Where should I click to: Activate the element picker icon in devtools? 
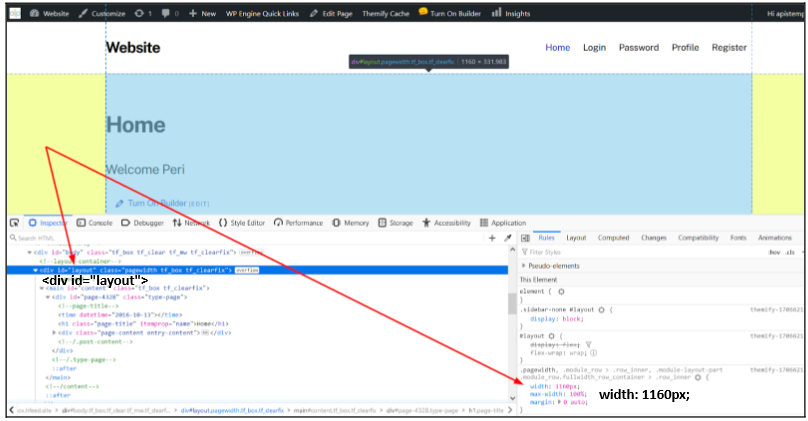14,223
